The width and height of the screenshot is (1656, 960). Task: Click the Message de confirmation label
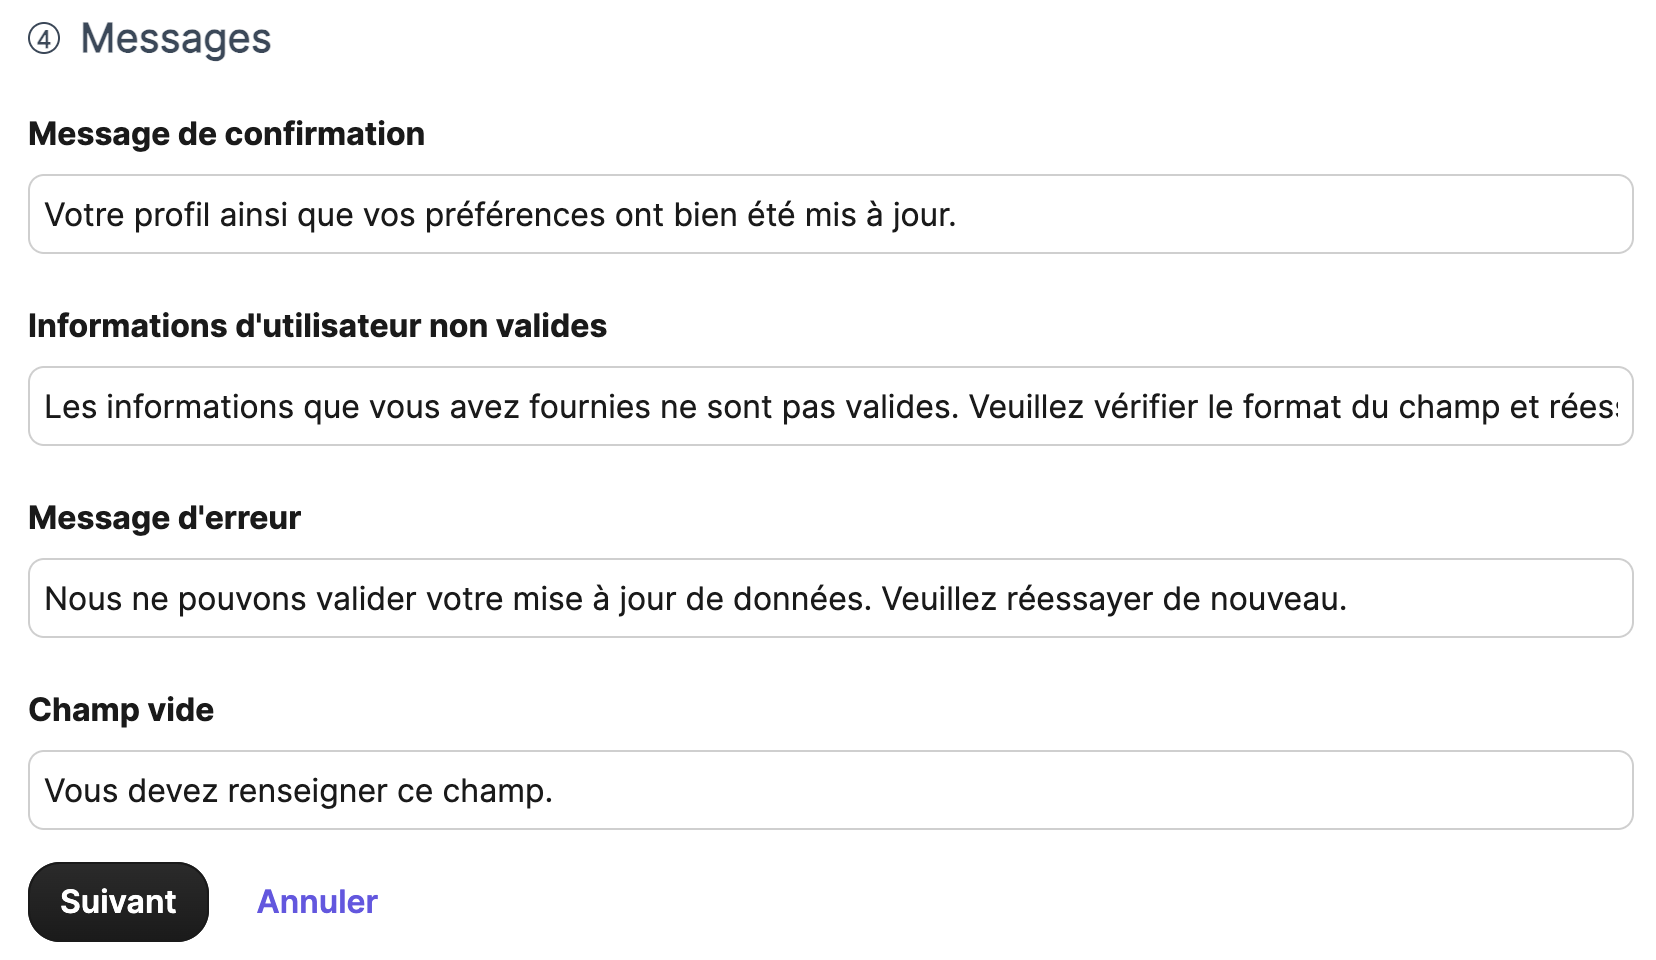click(226, 133)
